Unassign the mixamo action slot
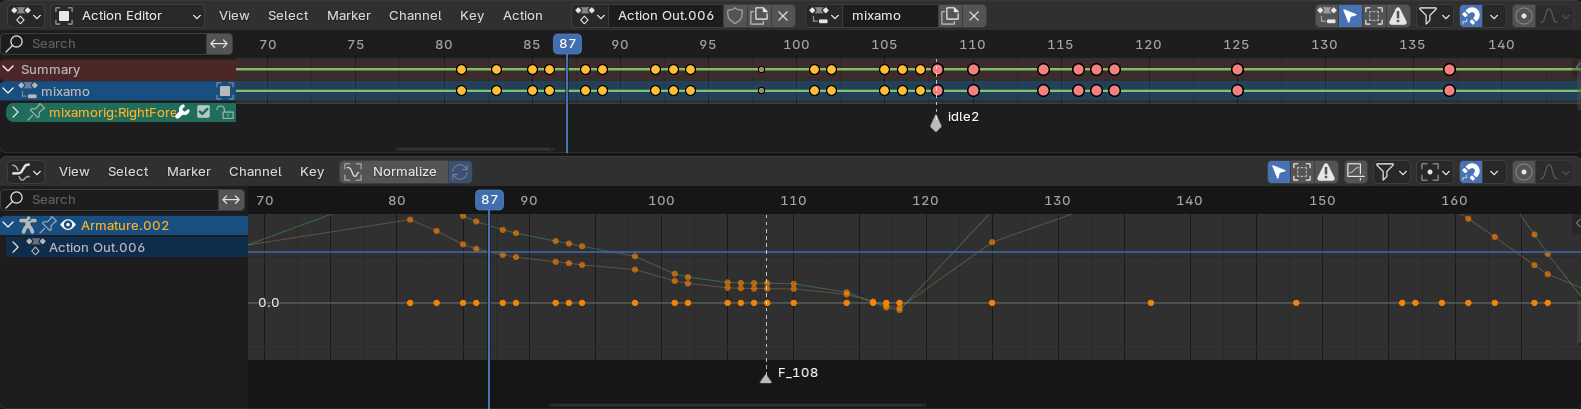Viewport: 1581px width, 409px height. point(974,15)
